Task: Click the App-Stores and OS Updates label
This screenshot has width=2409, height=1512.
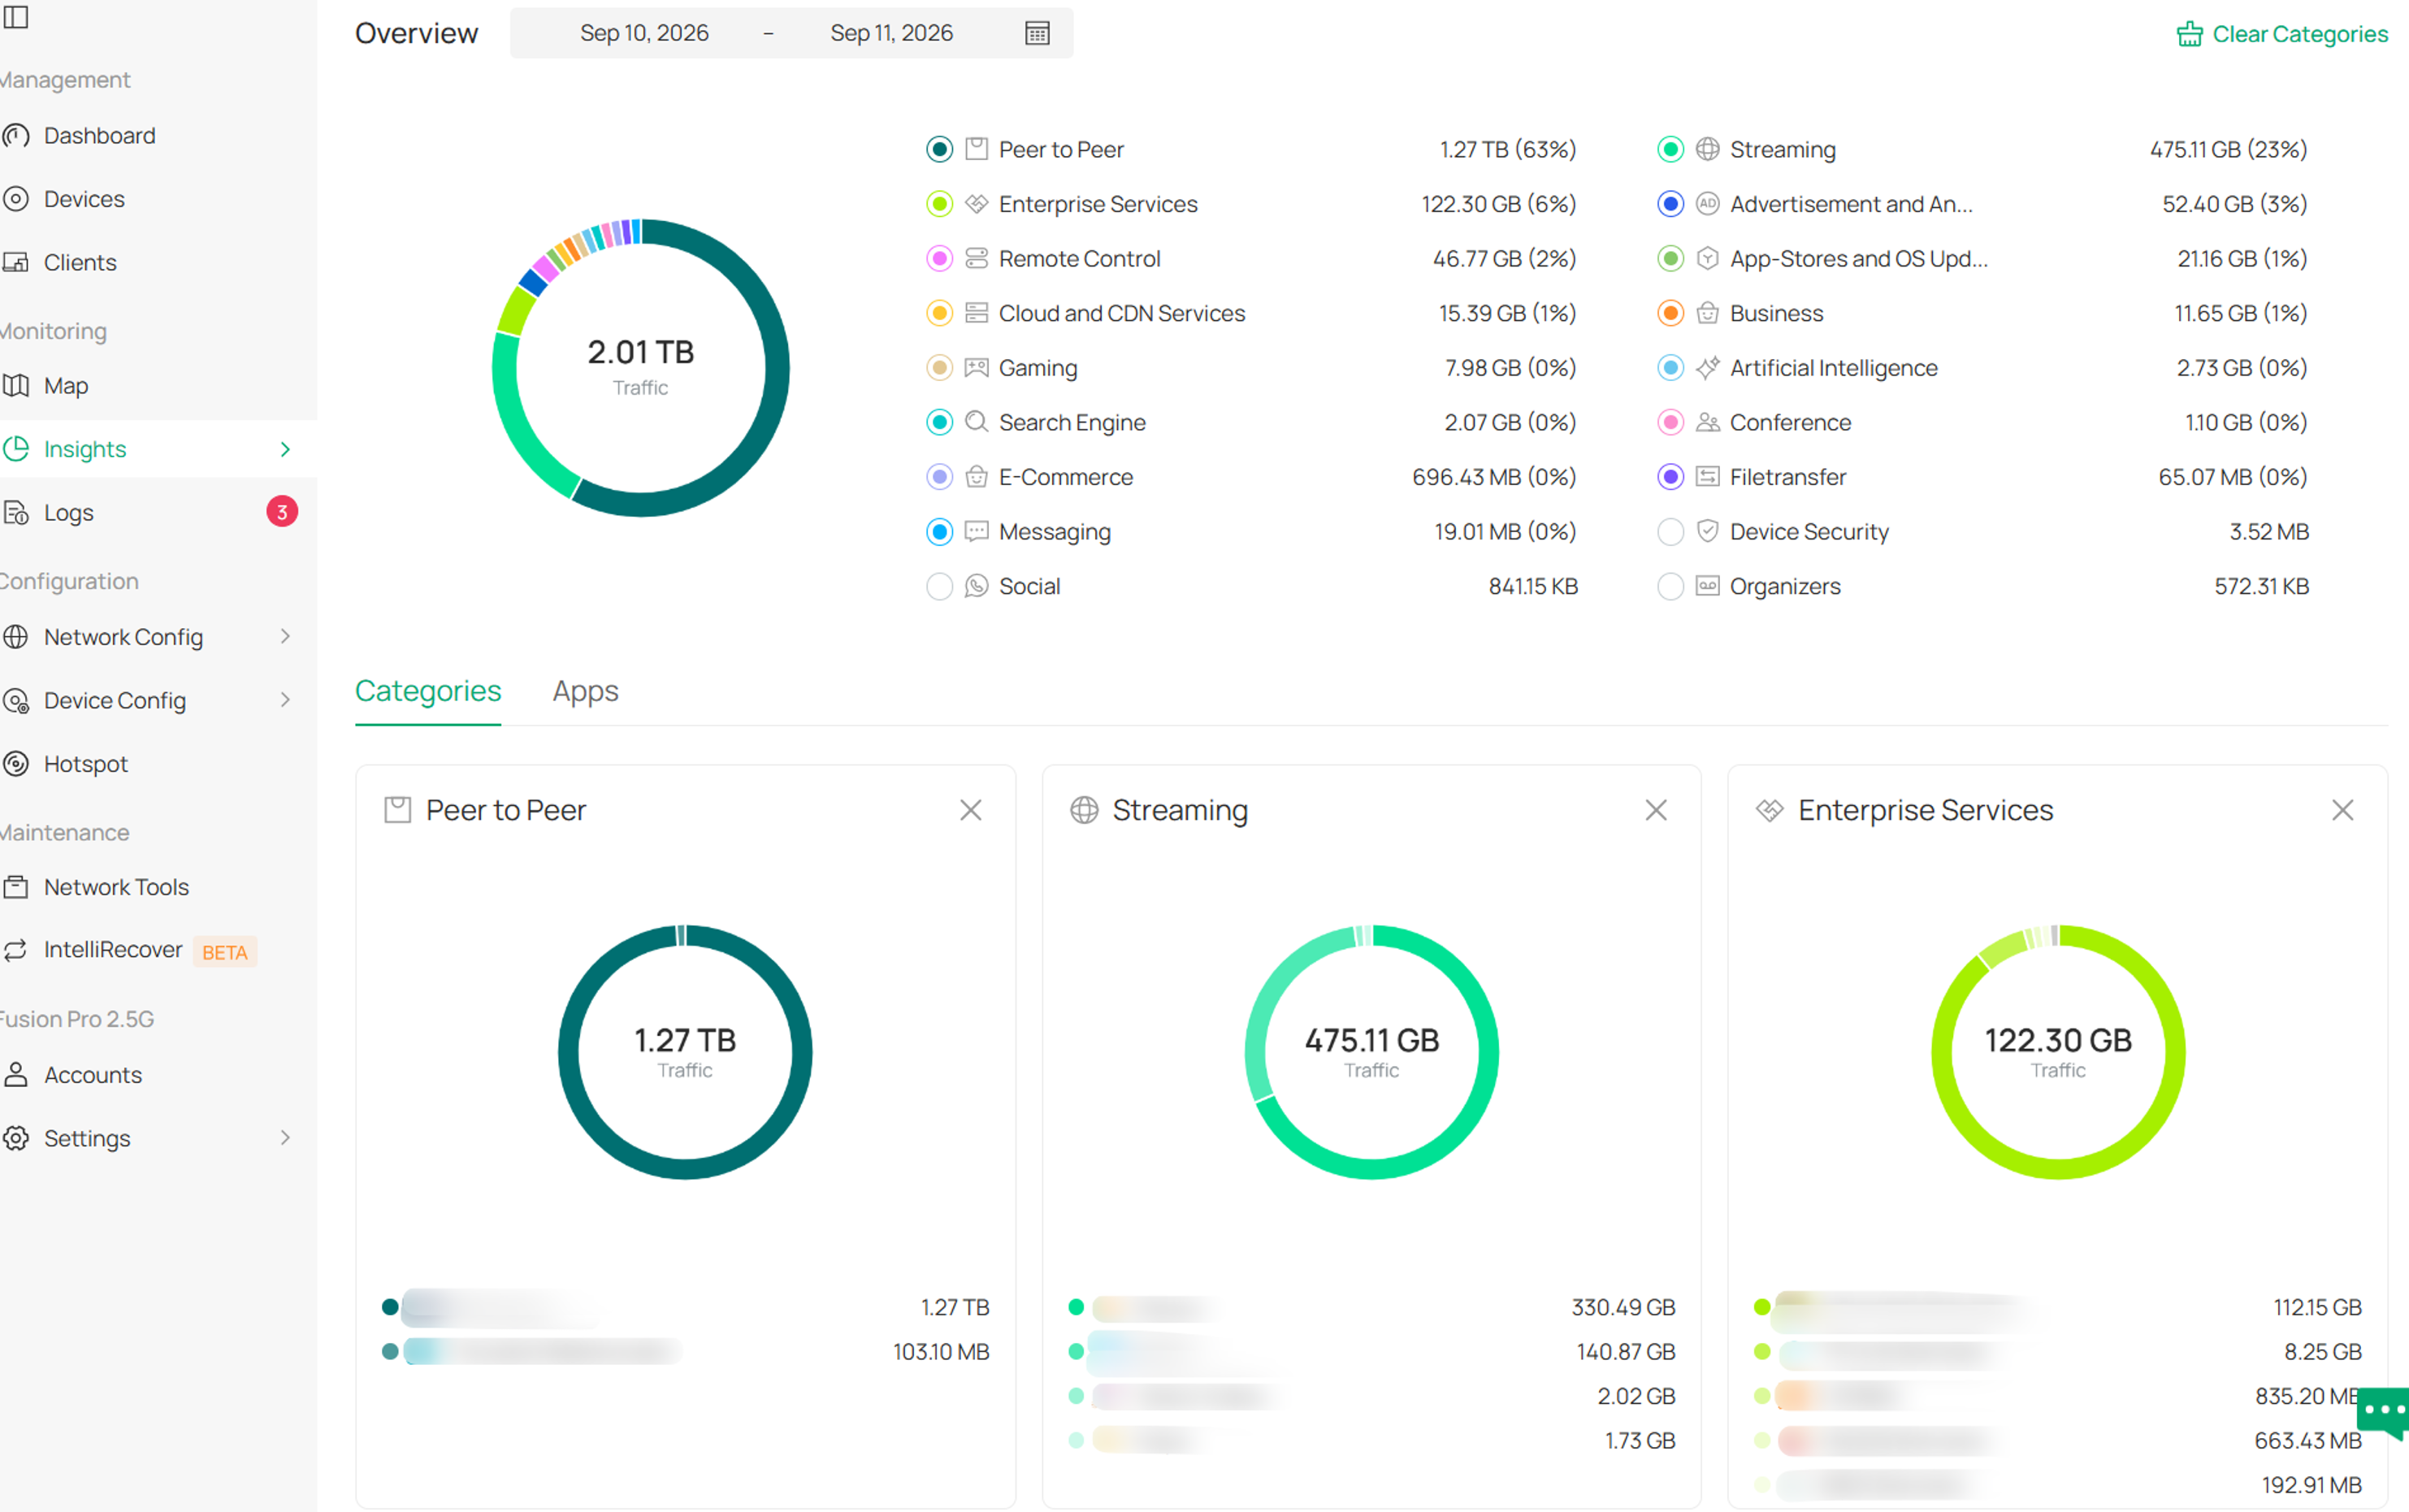Action: pyautogui.click(x=1858, y=258)
